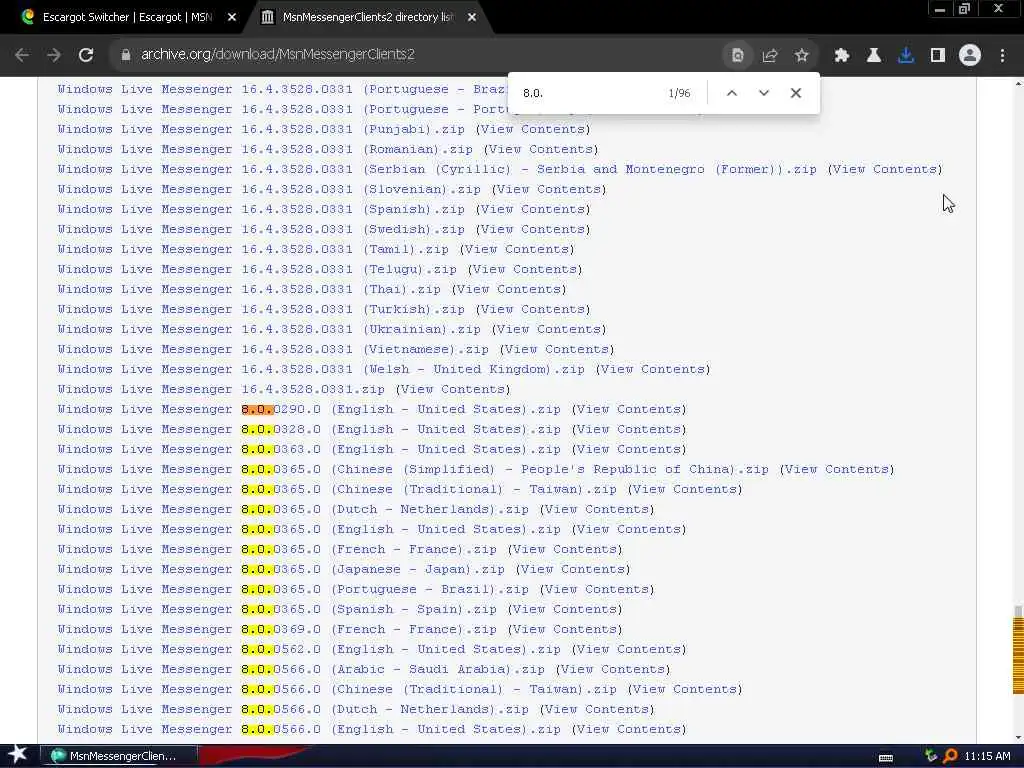This screenshot has width=1024, height=768.
Task: View site information lock icon
Action: click(125, 55)
